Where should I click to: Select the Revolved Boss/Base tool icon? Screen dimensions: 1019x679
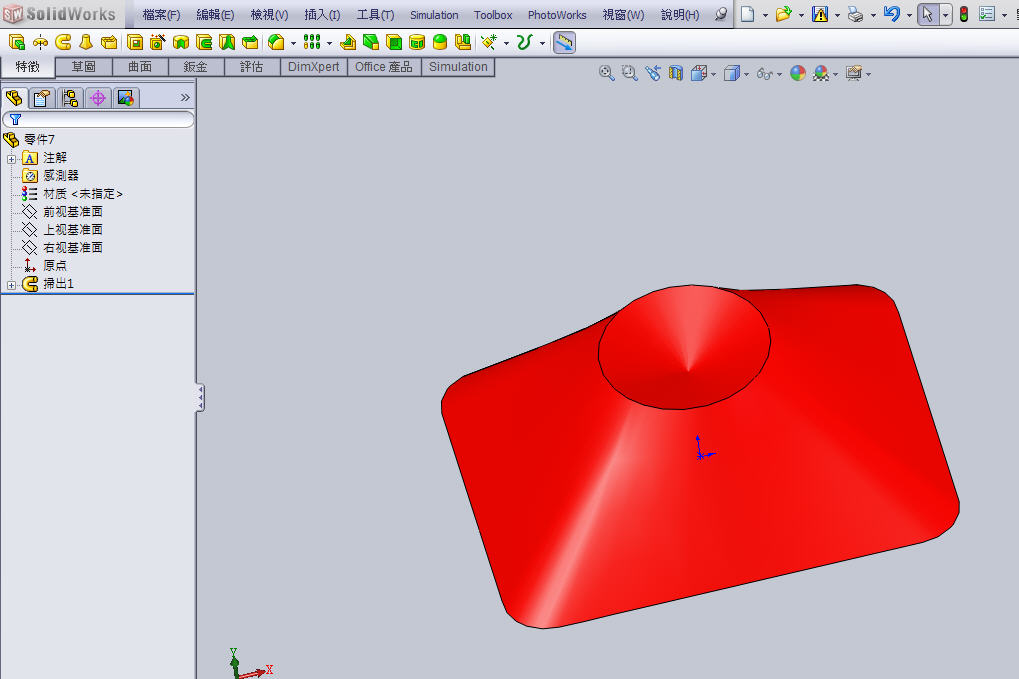(40, 43)
